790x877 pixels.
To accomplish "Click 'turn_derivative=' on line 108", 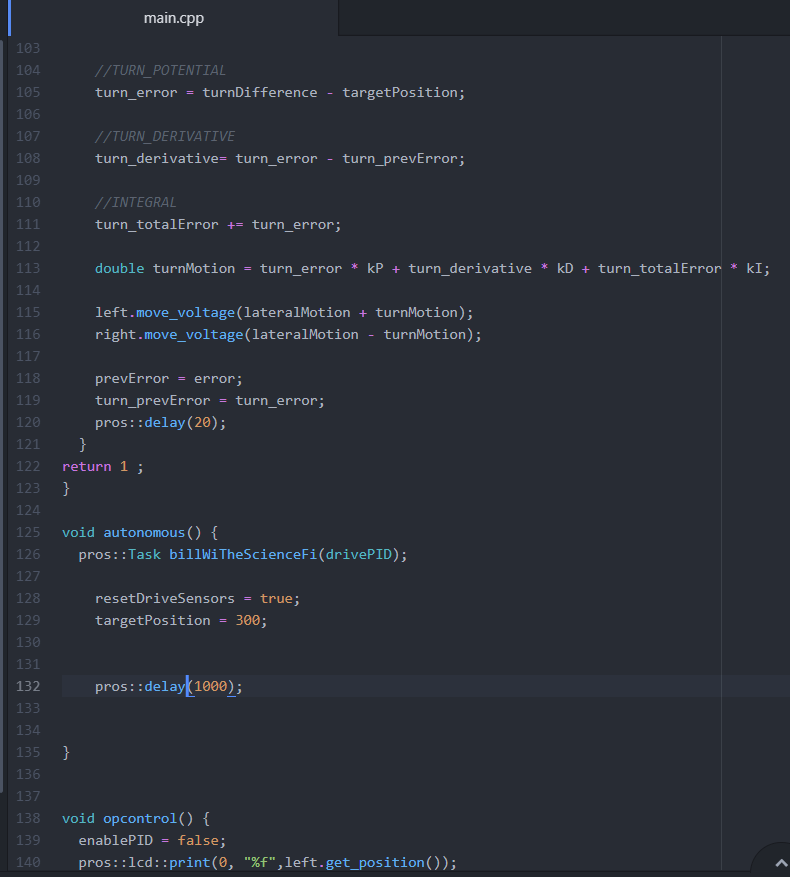I will point(161,158).
